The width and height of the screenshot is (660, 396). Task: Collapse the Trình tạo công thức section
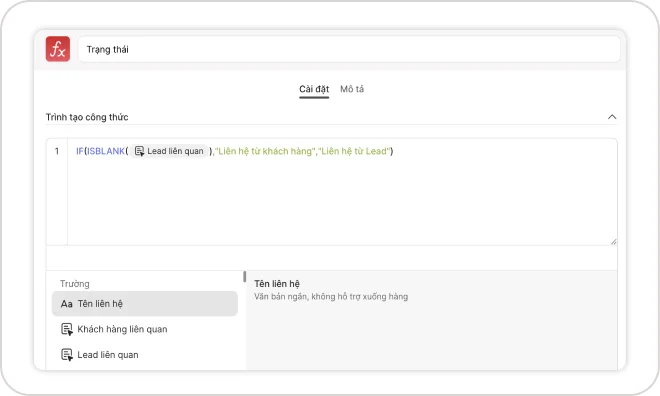coord(612,117)
